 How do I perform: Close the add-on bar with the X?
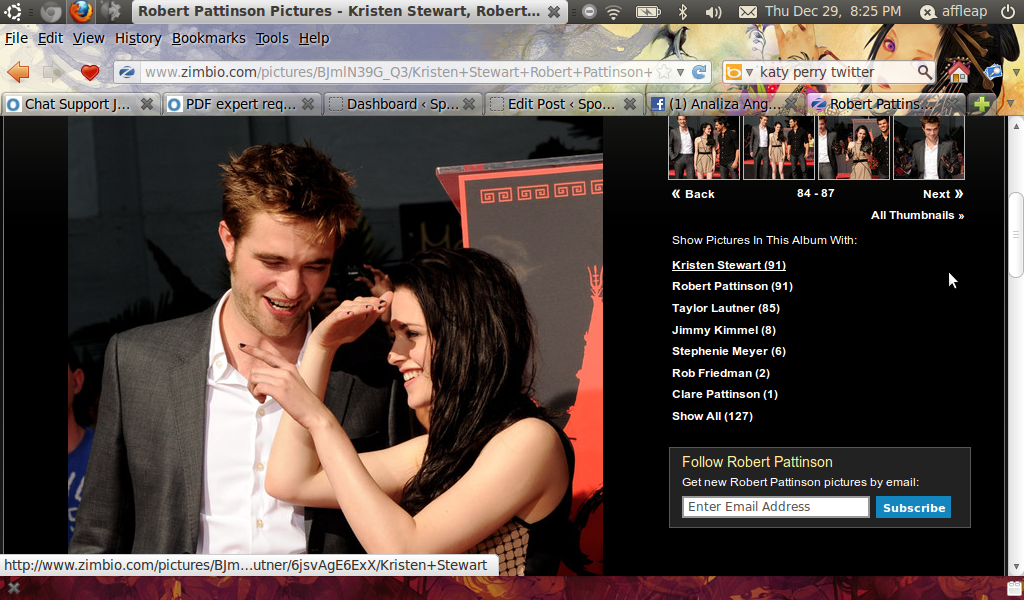tap(13, 588)
